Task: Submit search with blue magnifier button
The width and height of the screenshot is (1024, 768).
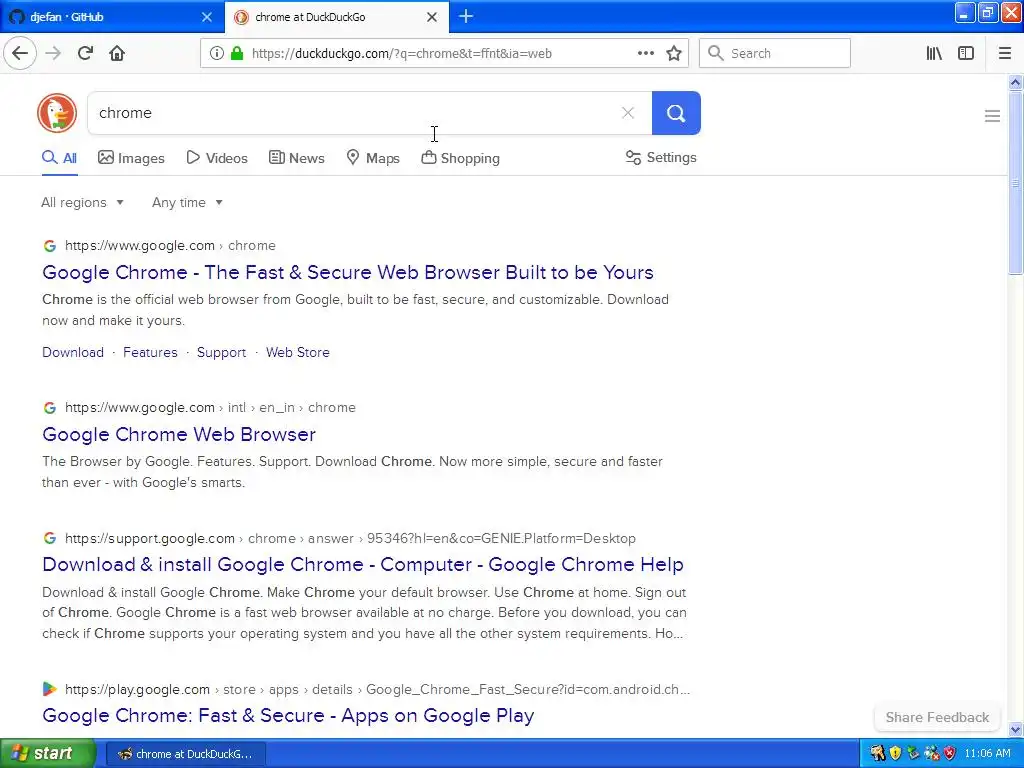Action: point(676,113)
